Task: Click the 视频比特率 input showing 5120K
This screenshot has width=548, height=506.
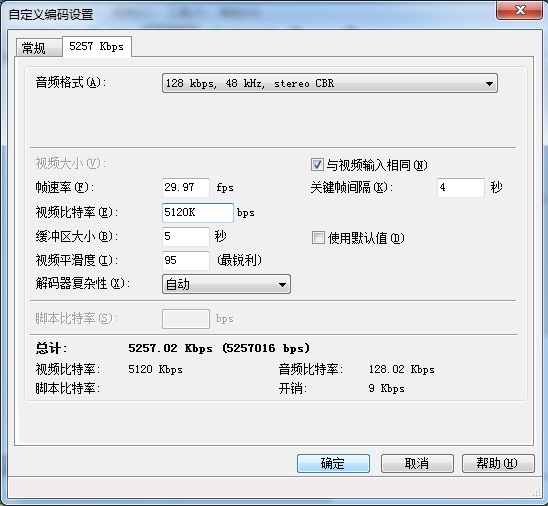Action: 198,212
